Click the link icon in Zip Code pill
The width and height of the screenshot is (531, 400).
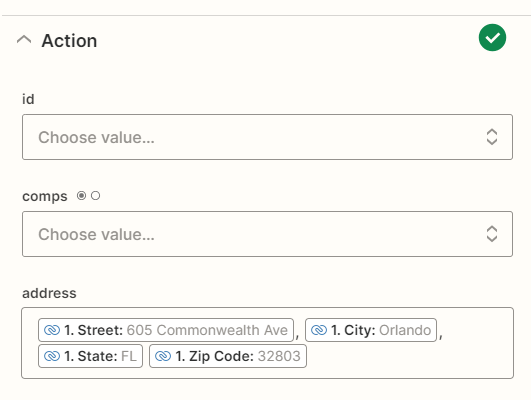(x=163, y=356)
